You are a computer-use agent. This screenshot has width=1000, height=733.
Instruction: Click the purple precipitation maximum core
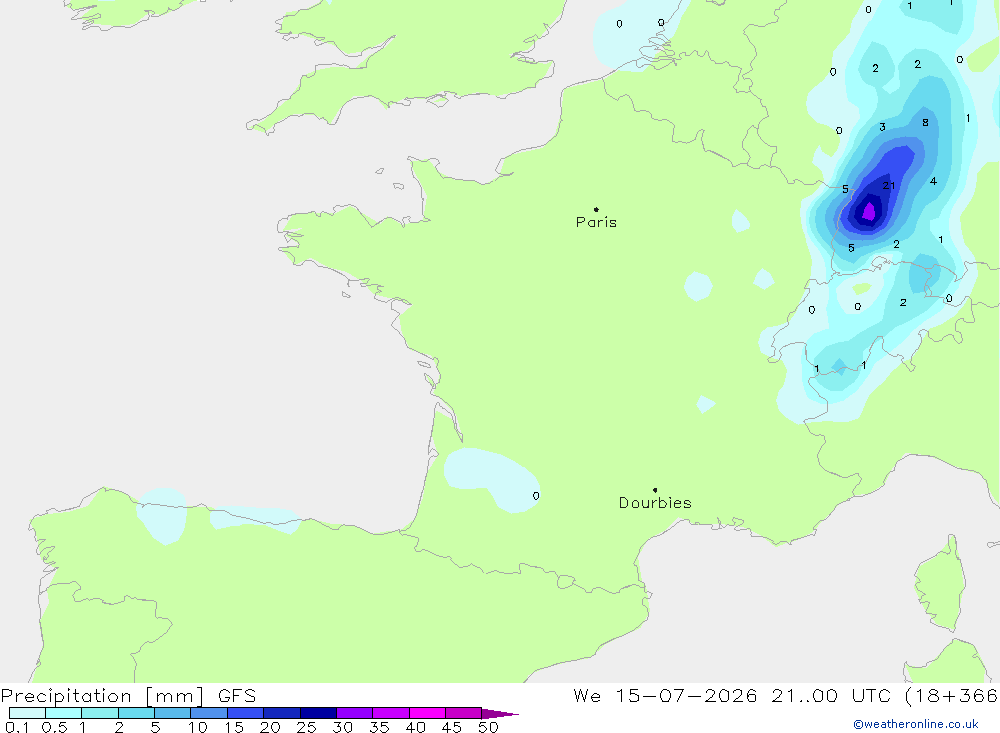(869, 211)
